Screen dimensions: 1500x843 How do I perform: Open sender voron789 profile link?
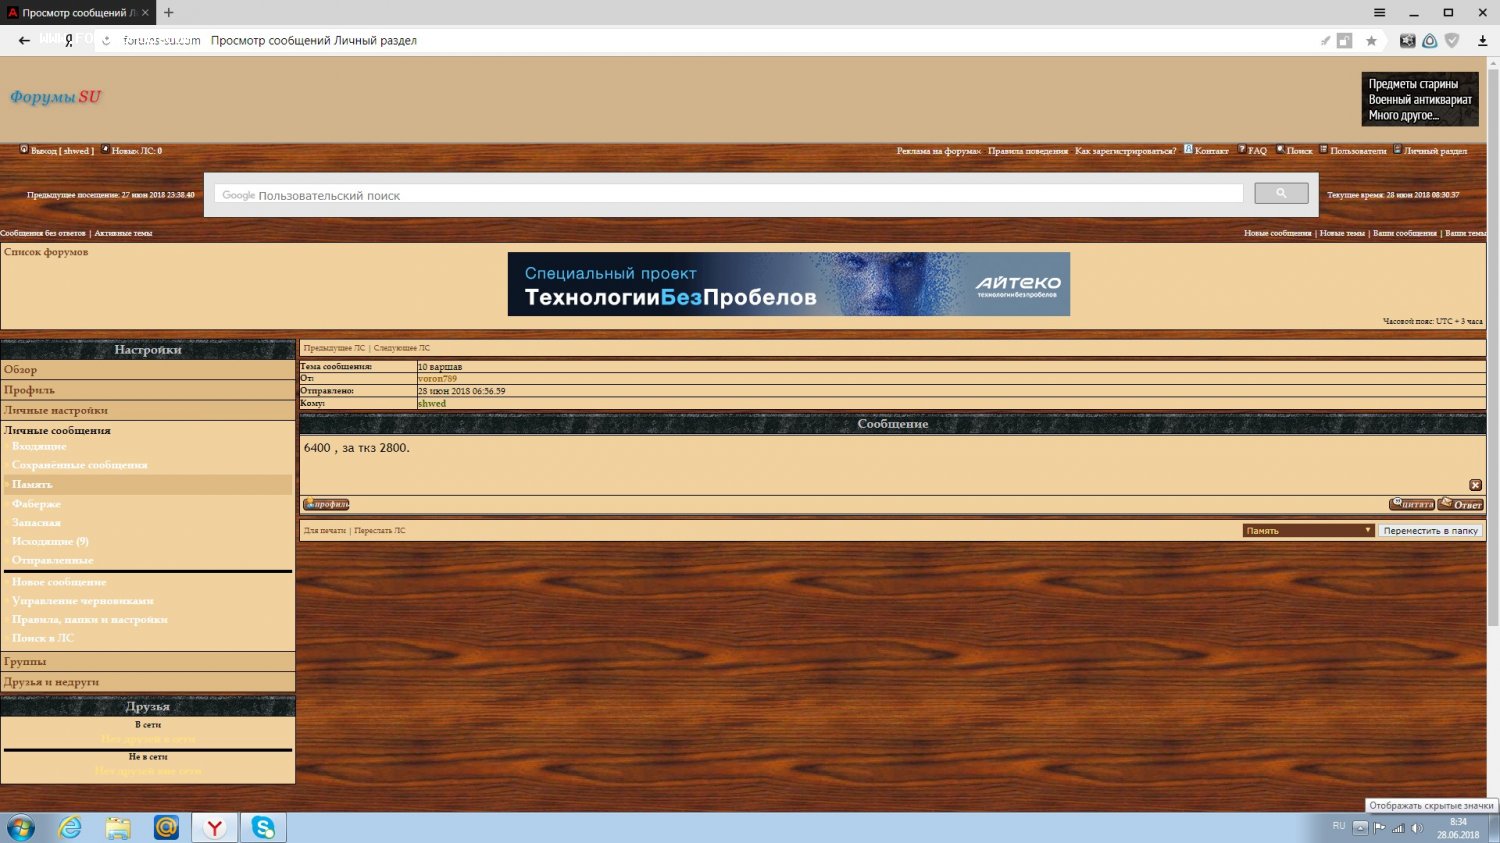(437, 379)
